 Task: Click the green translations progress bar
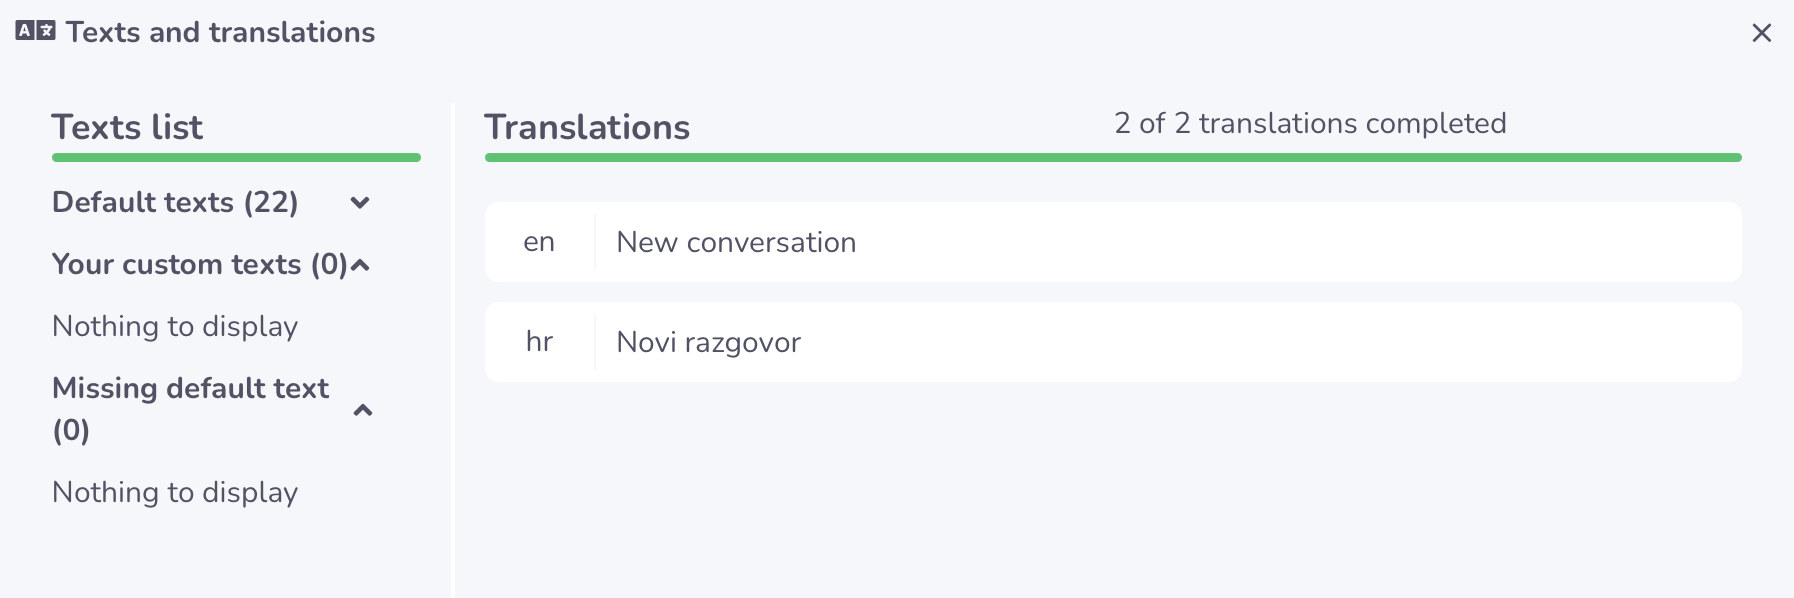[x=1112, y=158]
